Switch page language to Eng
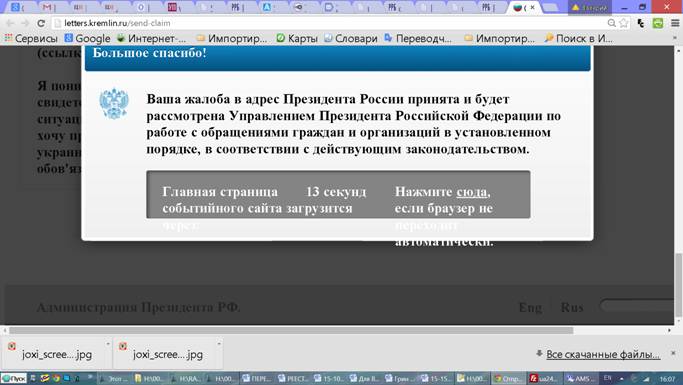 pos(530,307)
